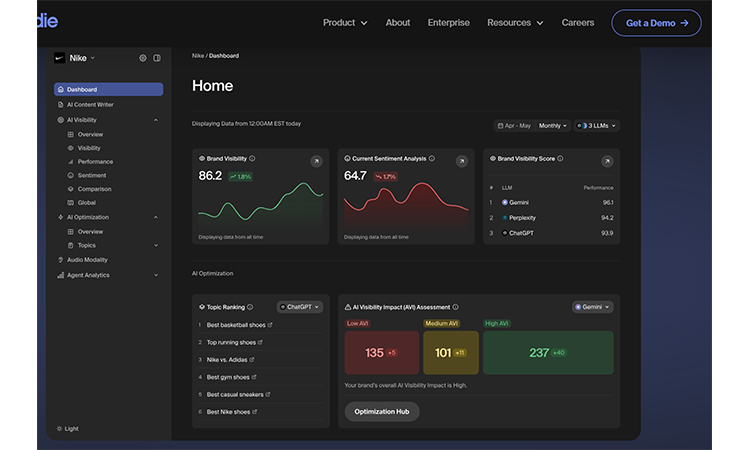This screenshot has height=450, width=750.
Task: Open the Product menu in top navigation
Action: [345, 22]
